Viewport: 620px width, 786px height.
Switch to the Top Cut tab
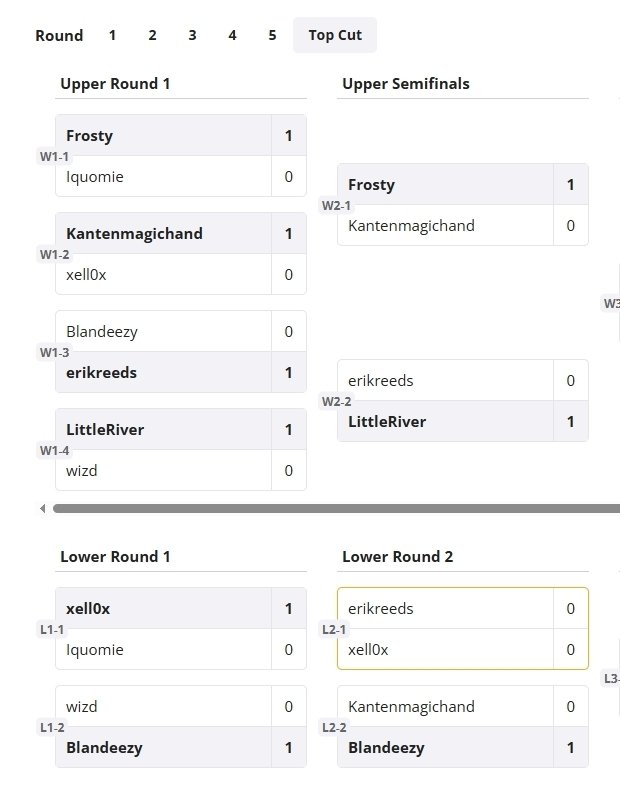point(334,35)
